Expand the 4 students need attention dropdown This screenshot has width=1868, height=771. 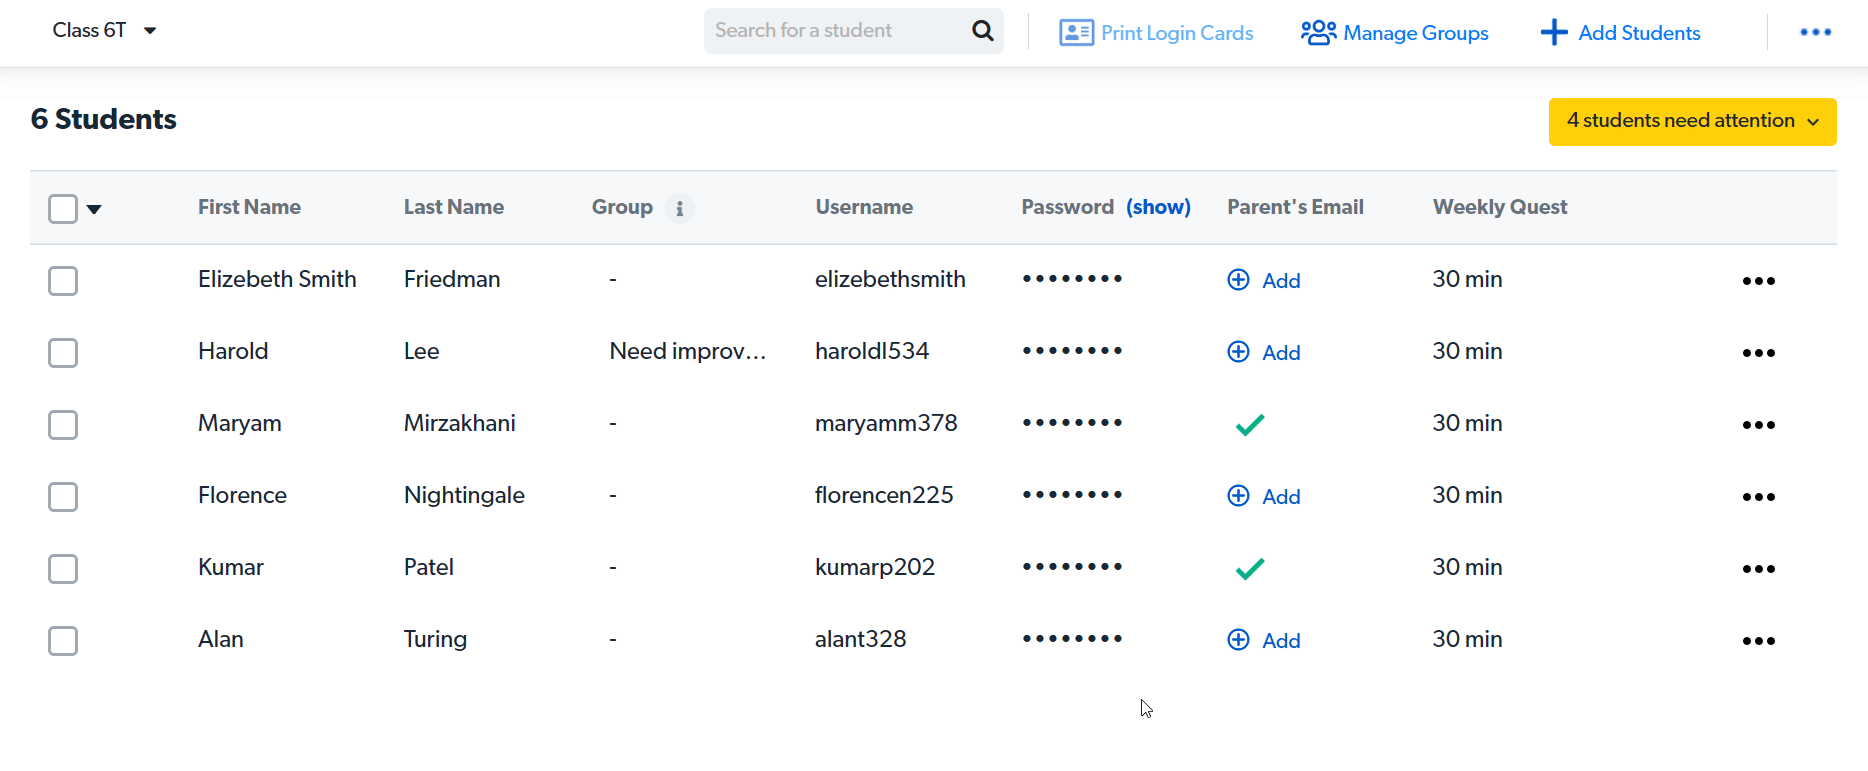coord(1692,121)
